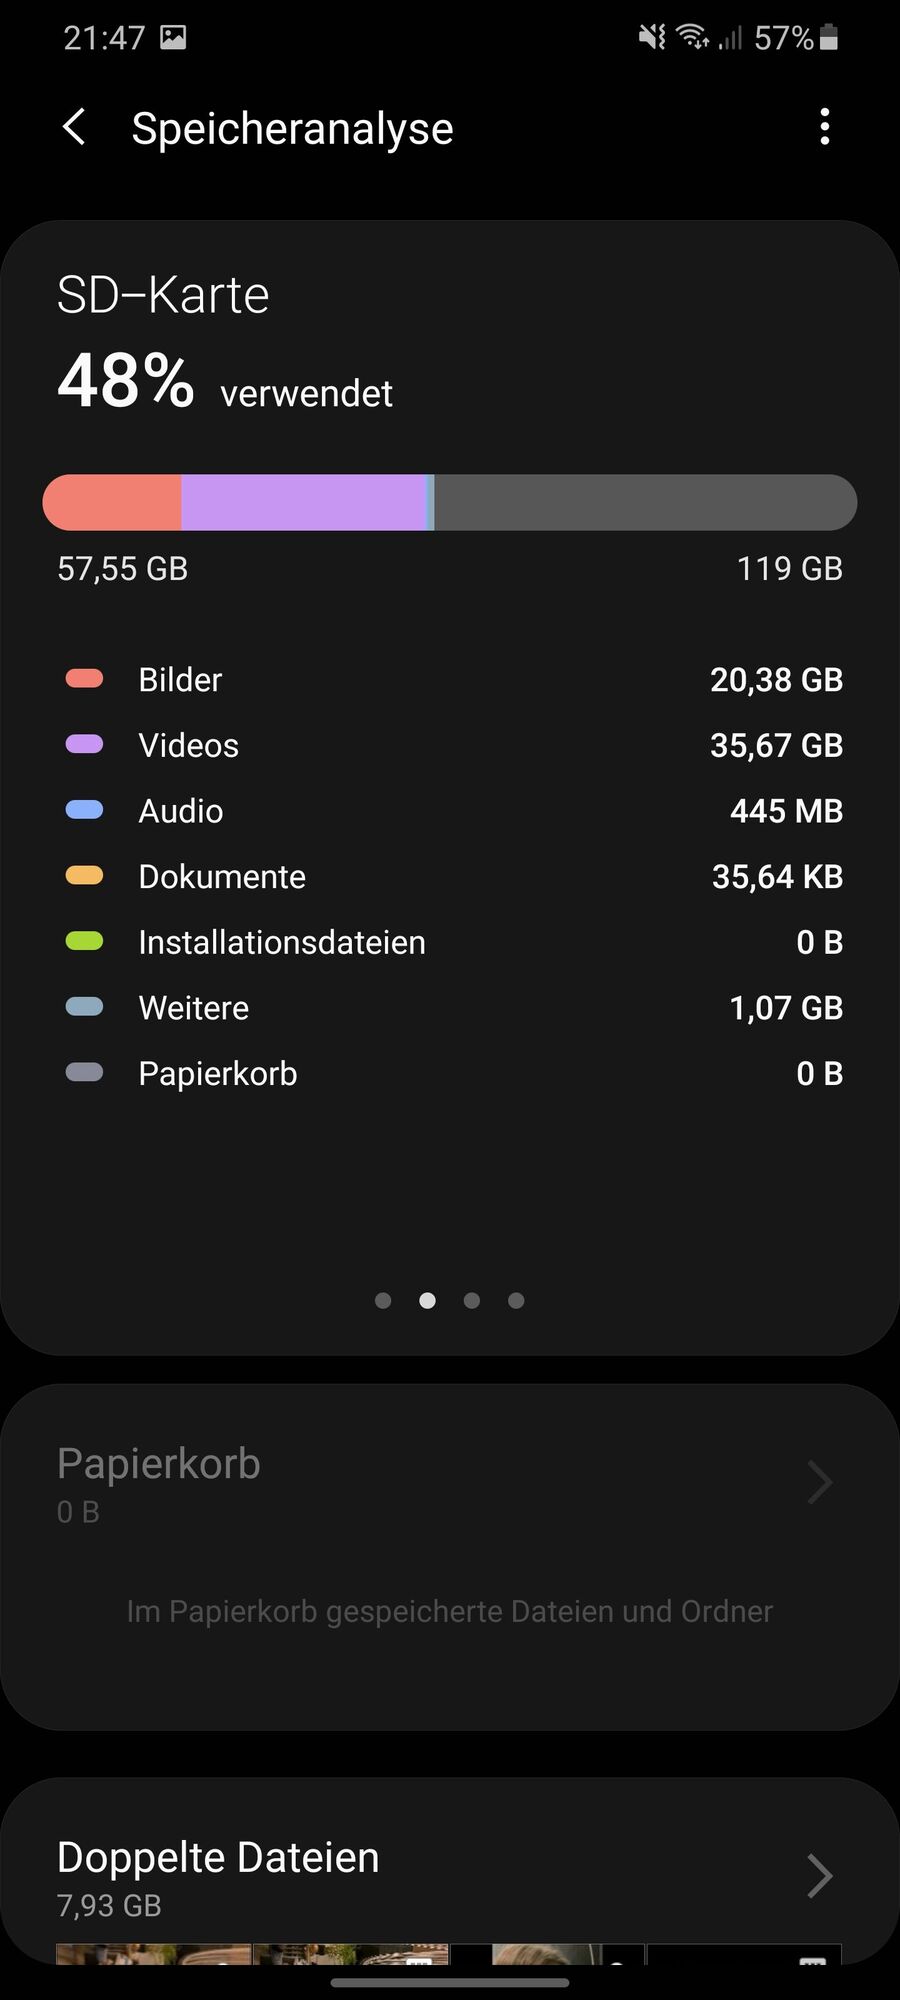Tap the Weitere category label
Image resolution: width=900 pixels, height=2000 pixels.
tap(194, 1008)
